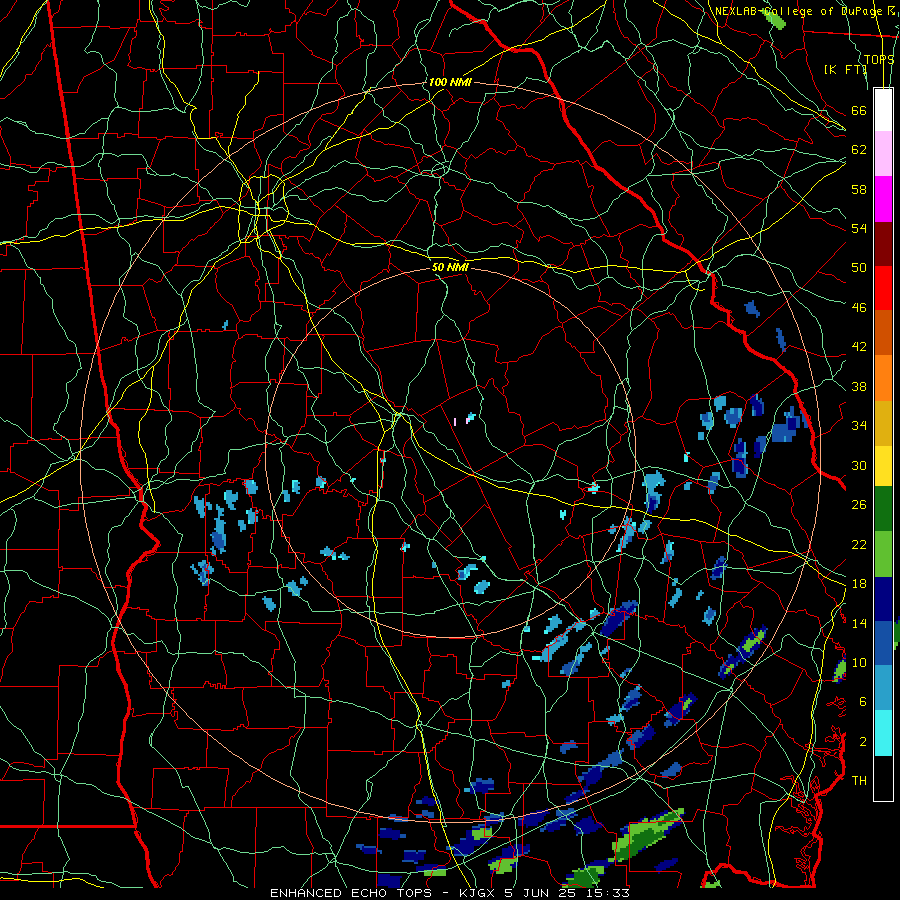Viewport: 900px width, 900px height.
Task: Click the dark red legend swatch
Action: [883, 244]
